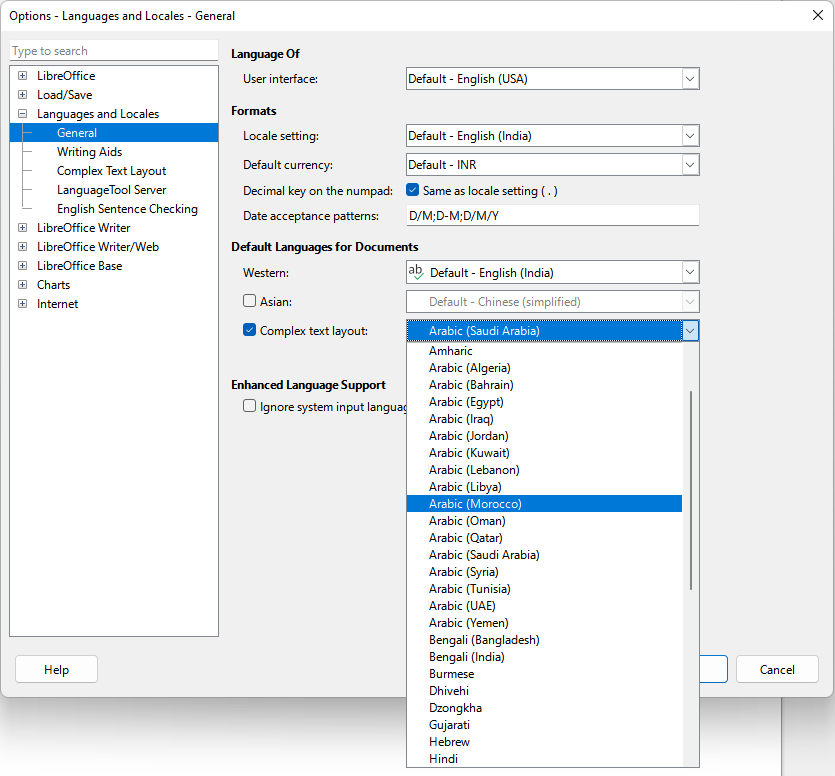This screenshot has width=835, height=776.
Task: Click the language list scrollbar thumb
Action: coord(691,490)
